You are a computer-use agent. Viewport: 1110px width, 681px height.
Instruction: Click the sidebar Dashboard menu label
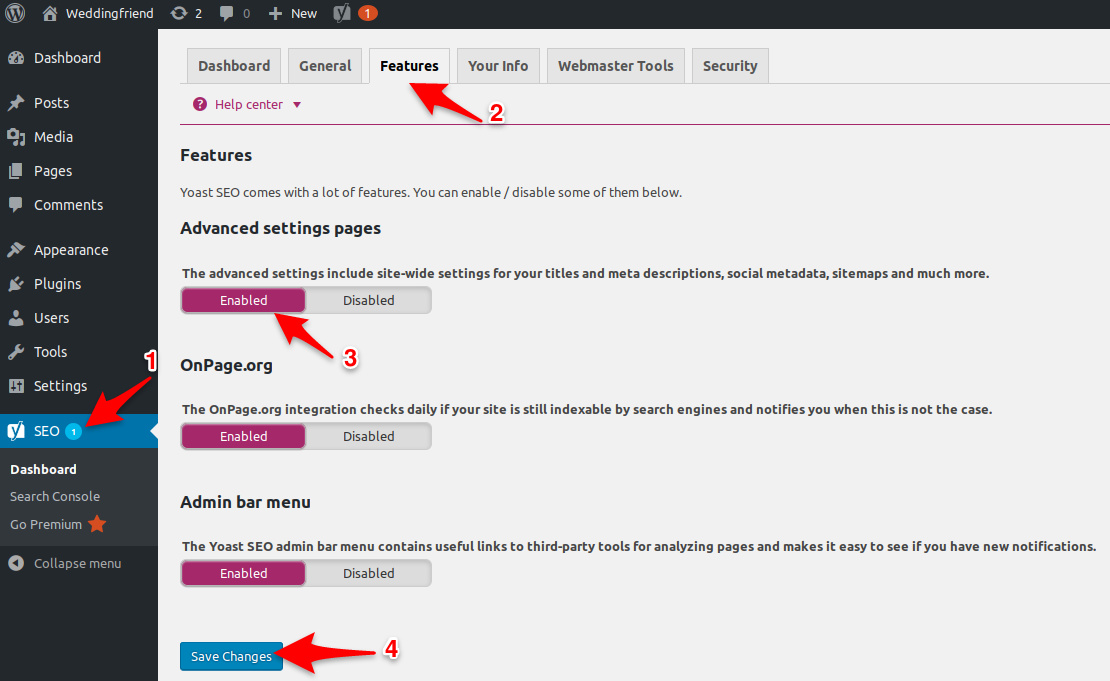click(x=67, y=58)
